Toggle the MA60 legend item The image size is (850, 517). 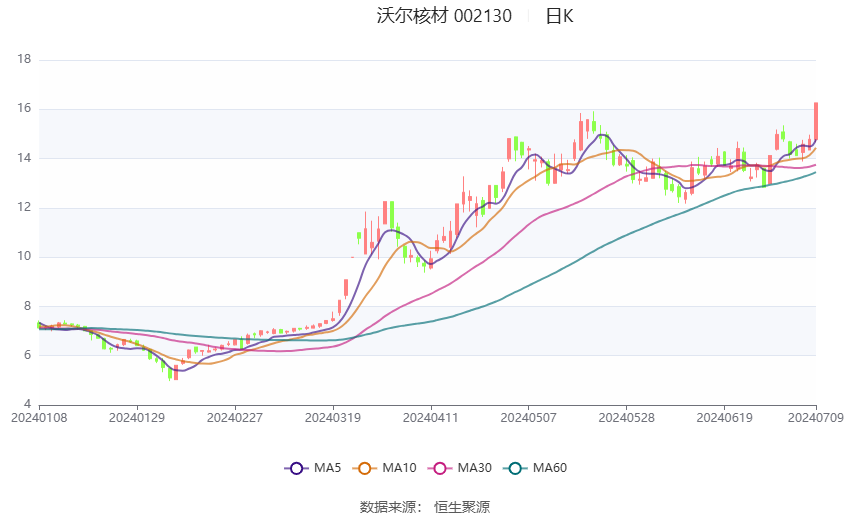tap(535, 468)
